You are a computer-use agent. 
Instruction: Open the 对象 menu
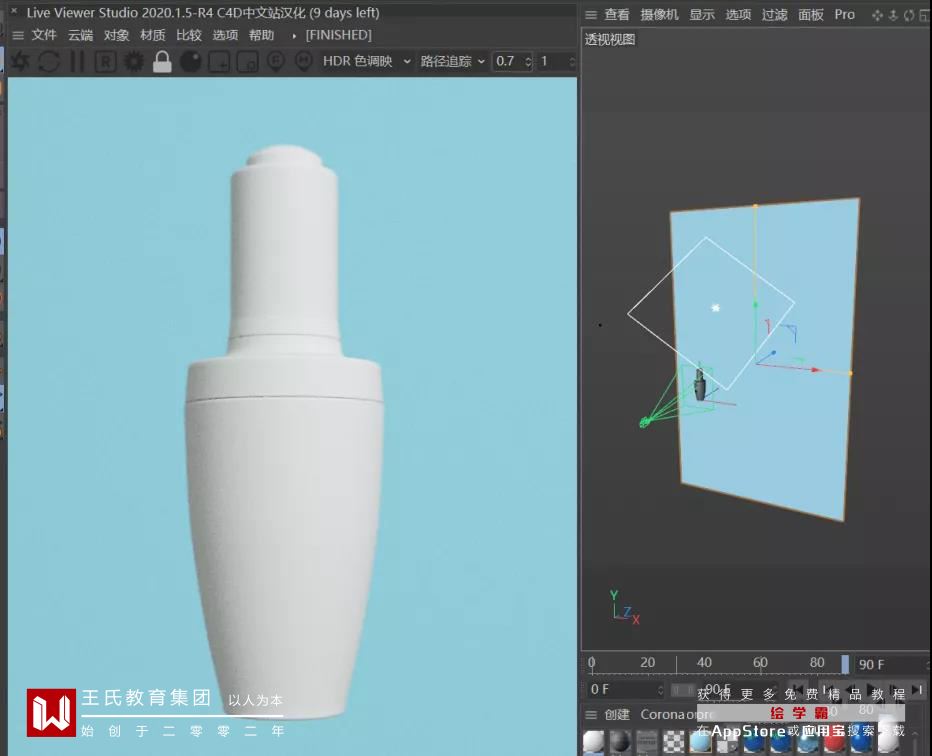[116, 35]
